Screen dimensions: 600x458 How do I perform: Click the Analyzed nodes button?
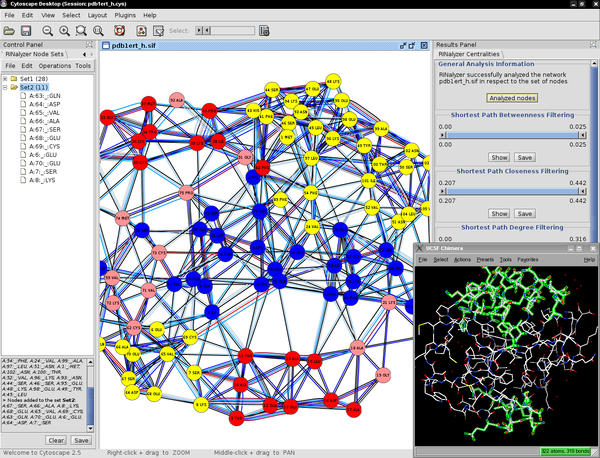(512, 97)
